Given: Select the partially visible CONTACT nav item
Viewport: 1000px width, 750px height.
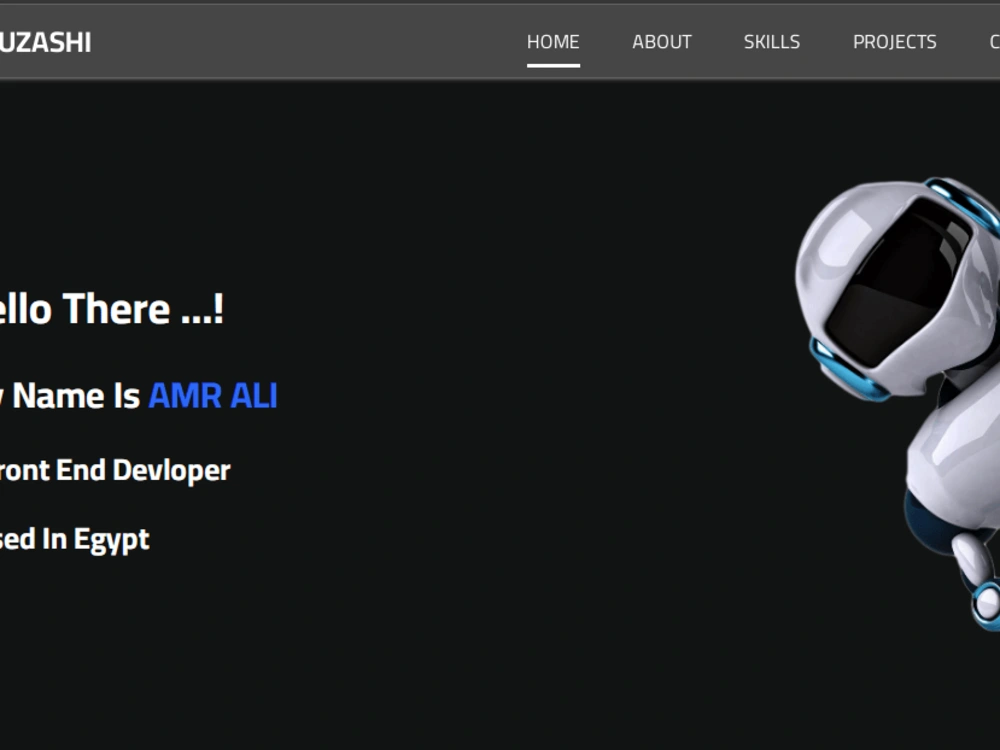Looking at the screenshot, I should [994, 41].
